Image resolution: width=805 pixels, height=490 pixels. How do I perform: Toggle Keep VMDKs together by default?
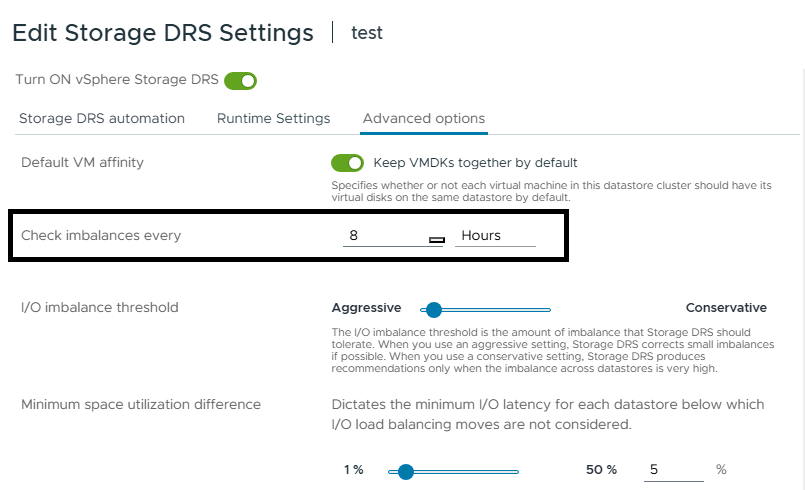pyautogui.click(x=347, y=162)
